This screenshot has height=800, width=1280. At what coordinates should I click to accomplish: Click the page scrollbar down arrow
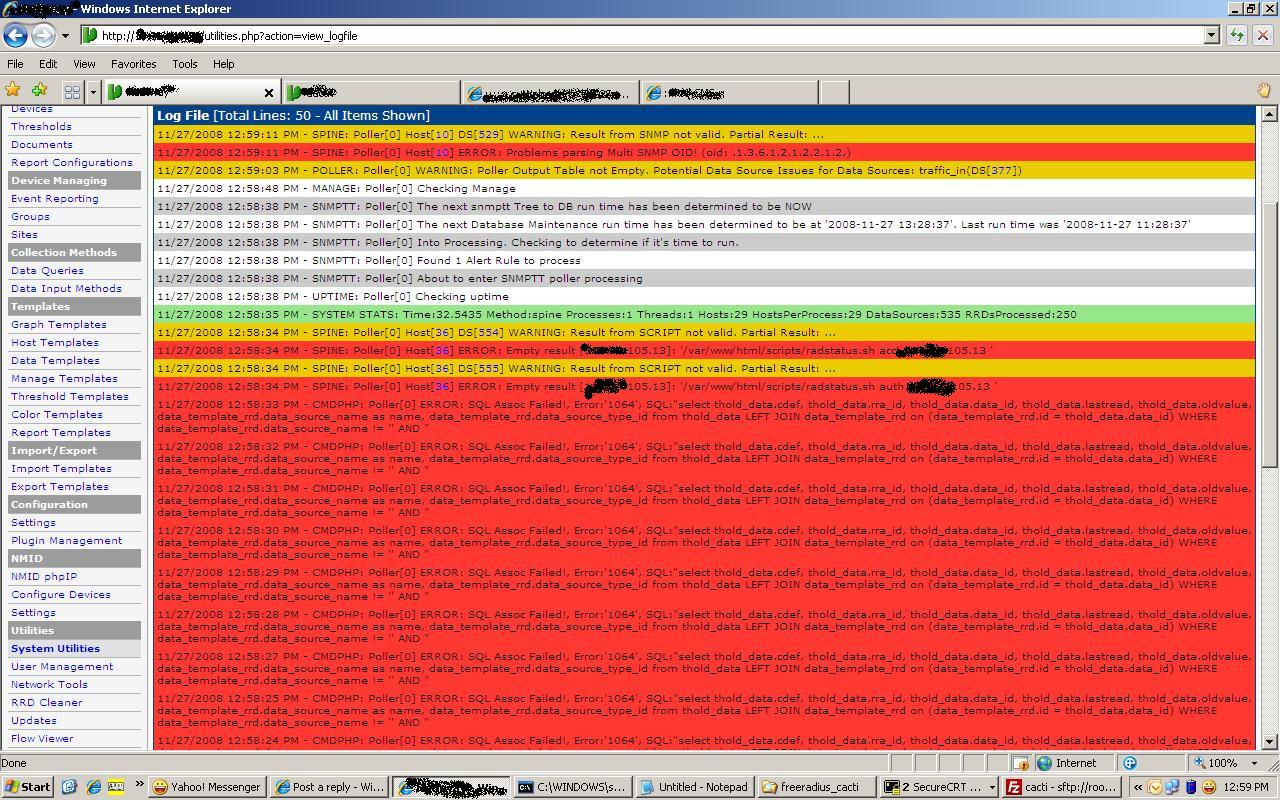click(x=1270, y=742)
